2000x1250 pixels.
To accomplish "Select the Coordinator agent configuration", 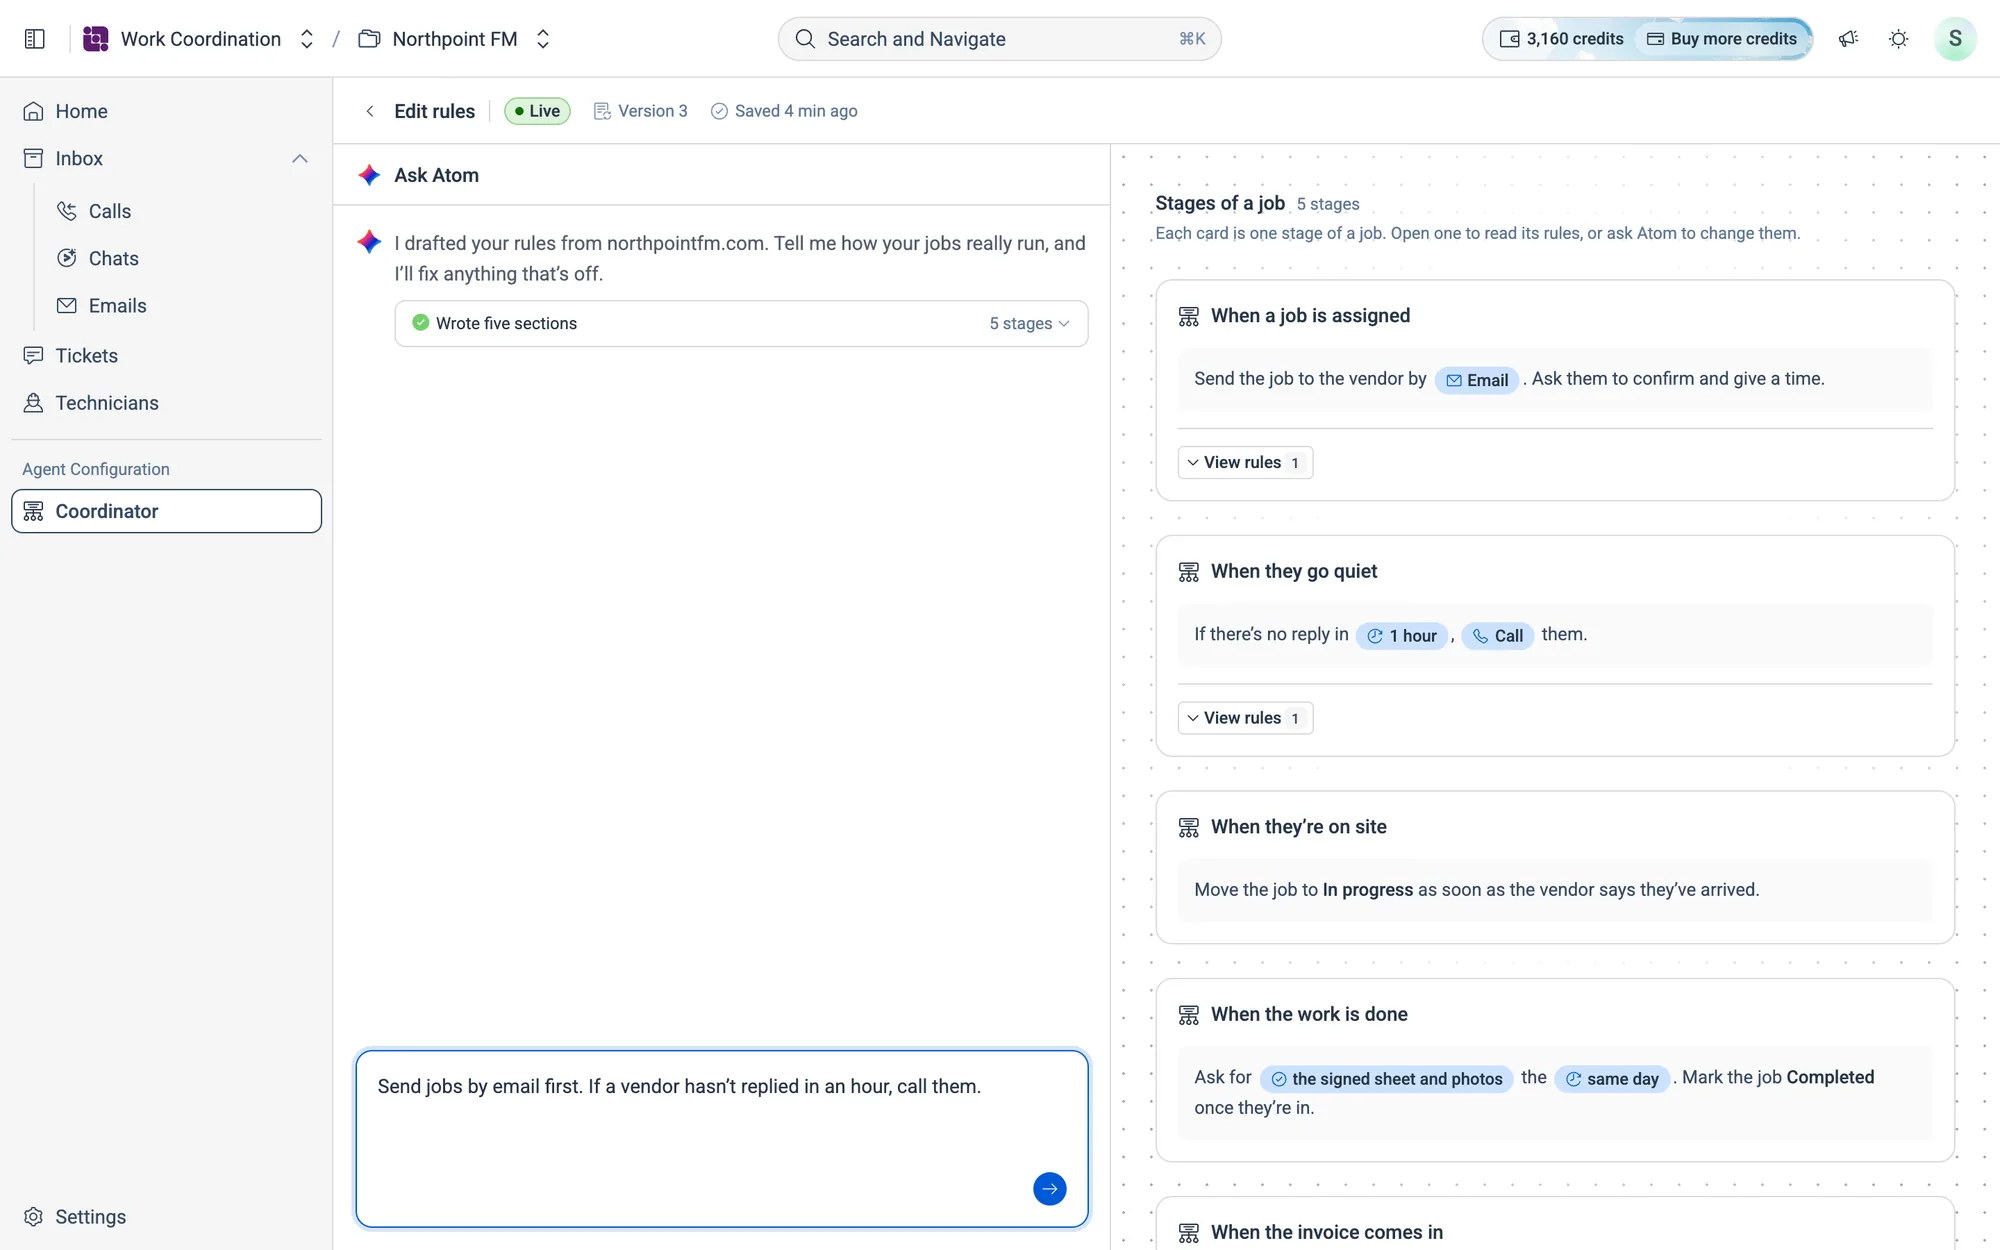I will click(166, 511).
